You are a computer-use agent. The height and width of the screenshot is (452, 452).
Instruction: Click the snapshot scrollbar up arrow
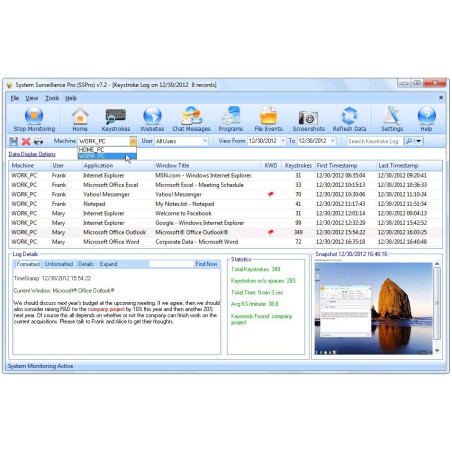point(437,264)
